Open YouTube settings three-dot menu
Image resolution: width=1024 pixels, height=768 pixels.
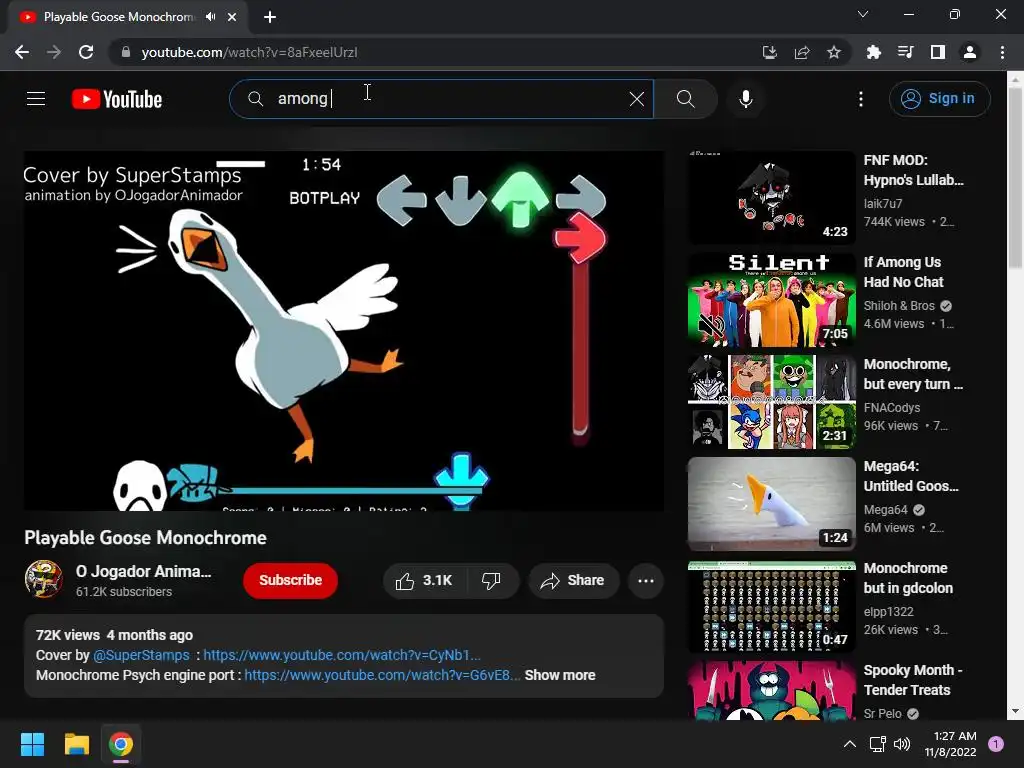pos(861,99)
